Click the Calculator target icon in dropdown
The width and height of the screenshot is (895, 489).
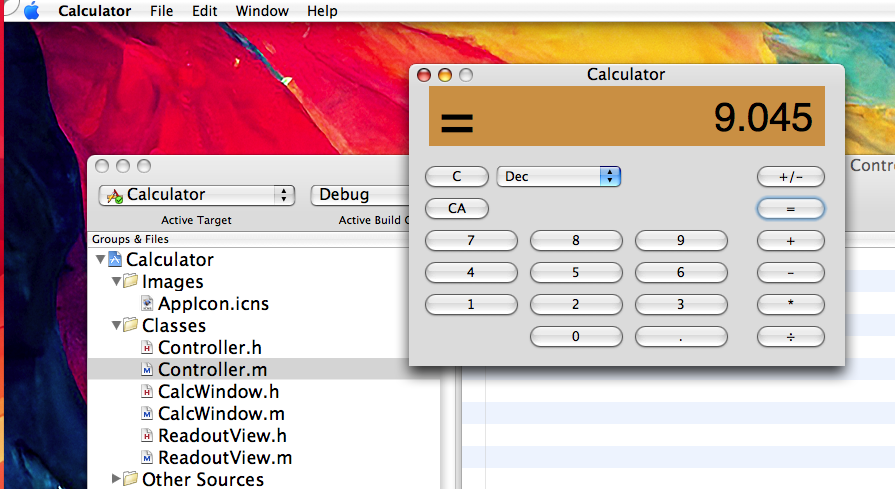[x=115, y=196]
